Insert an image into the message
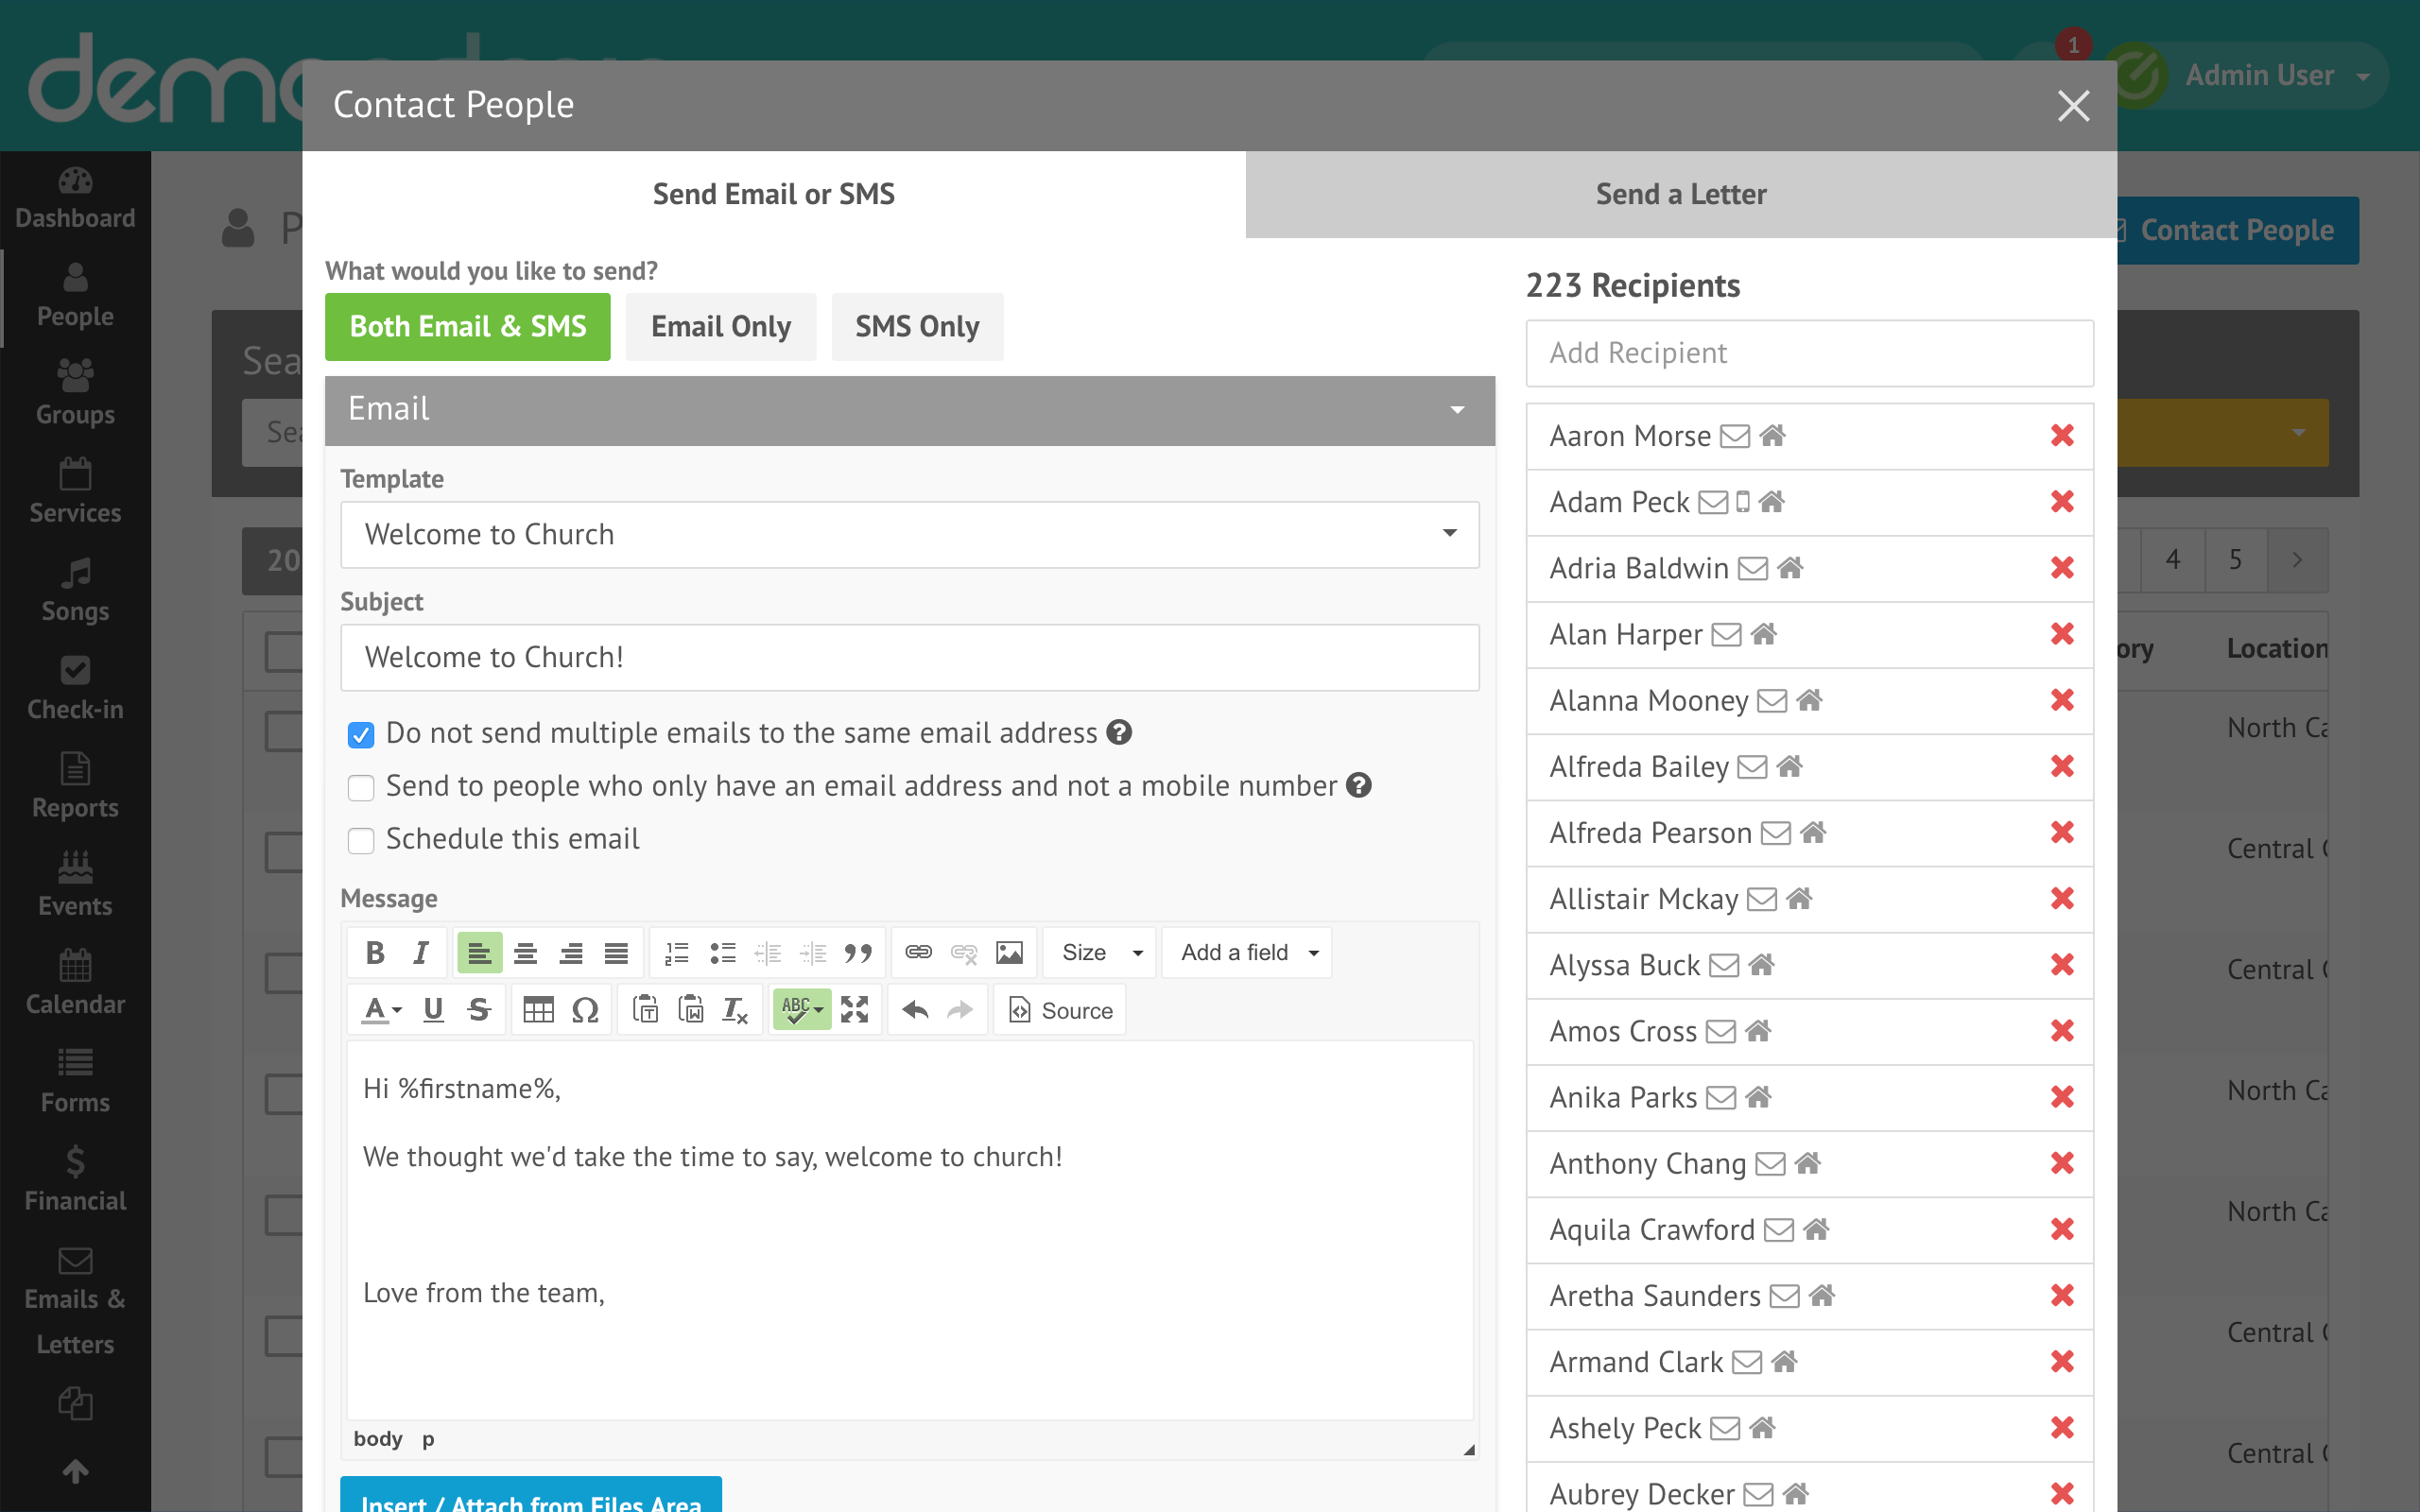Image resolution: width=2420 pixels, height=1512 pixels. coord(1009,952)
